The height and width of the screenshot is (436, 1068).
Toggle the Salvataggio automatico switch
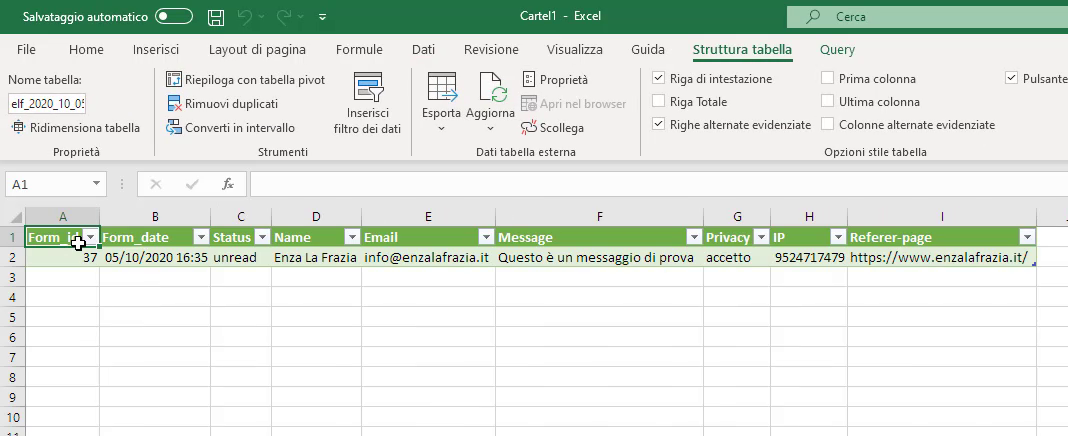(174, 17)
